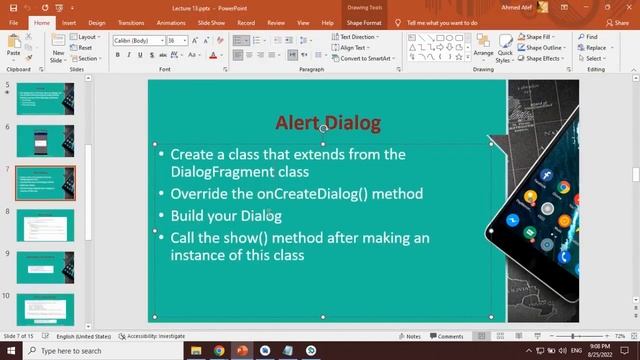This screenshot has height=360, width=640.
Task: Open Shape Effects menu
Action: 541,58
